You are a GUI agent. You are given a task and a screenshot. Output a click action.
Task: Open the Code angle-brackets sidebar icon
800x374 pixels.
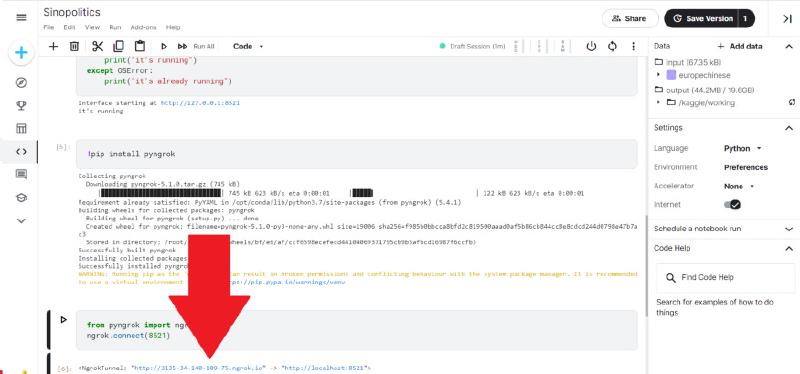pyautogui.click(x=21, y=152)
